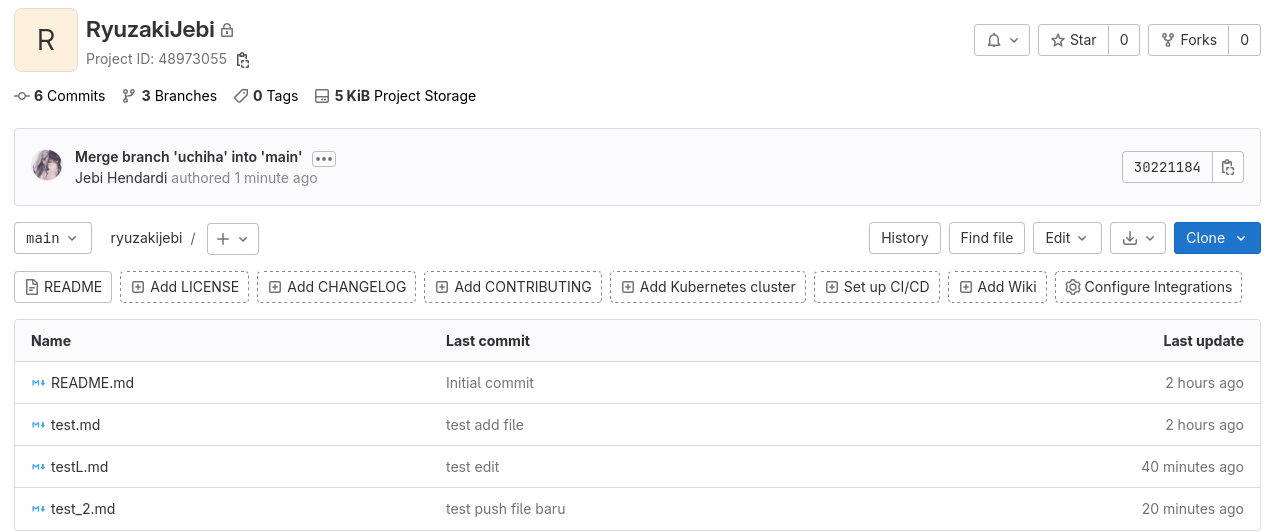The width and height of the screenshot is (1270, 532).
Task: Copy commit SHA 30221184
Action: pyautogui.click(x=1228, y=167)
